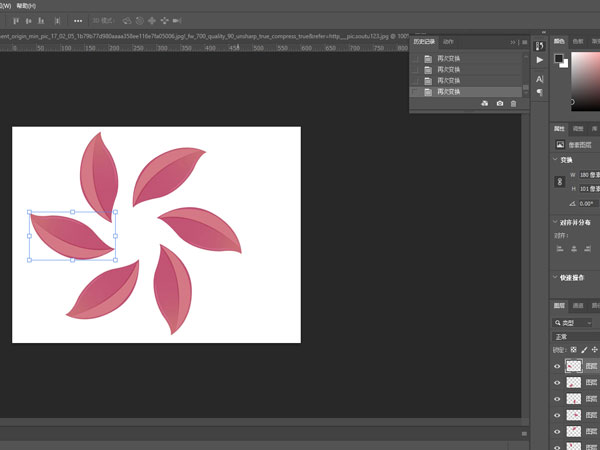Toggle visibility of the third layer
This screenshot has width=600, height=450.
(x=558, y=399)
